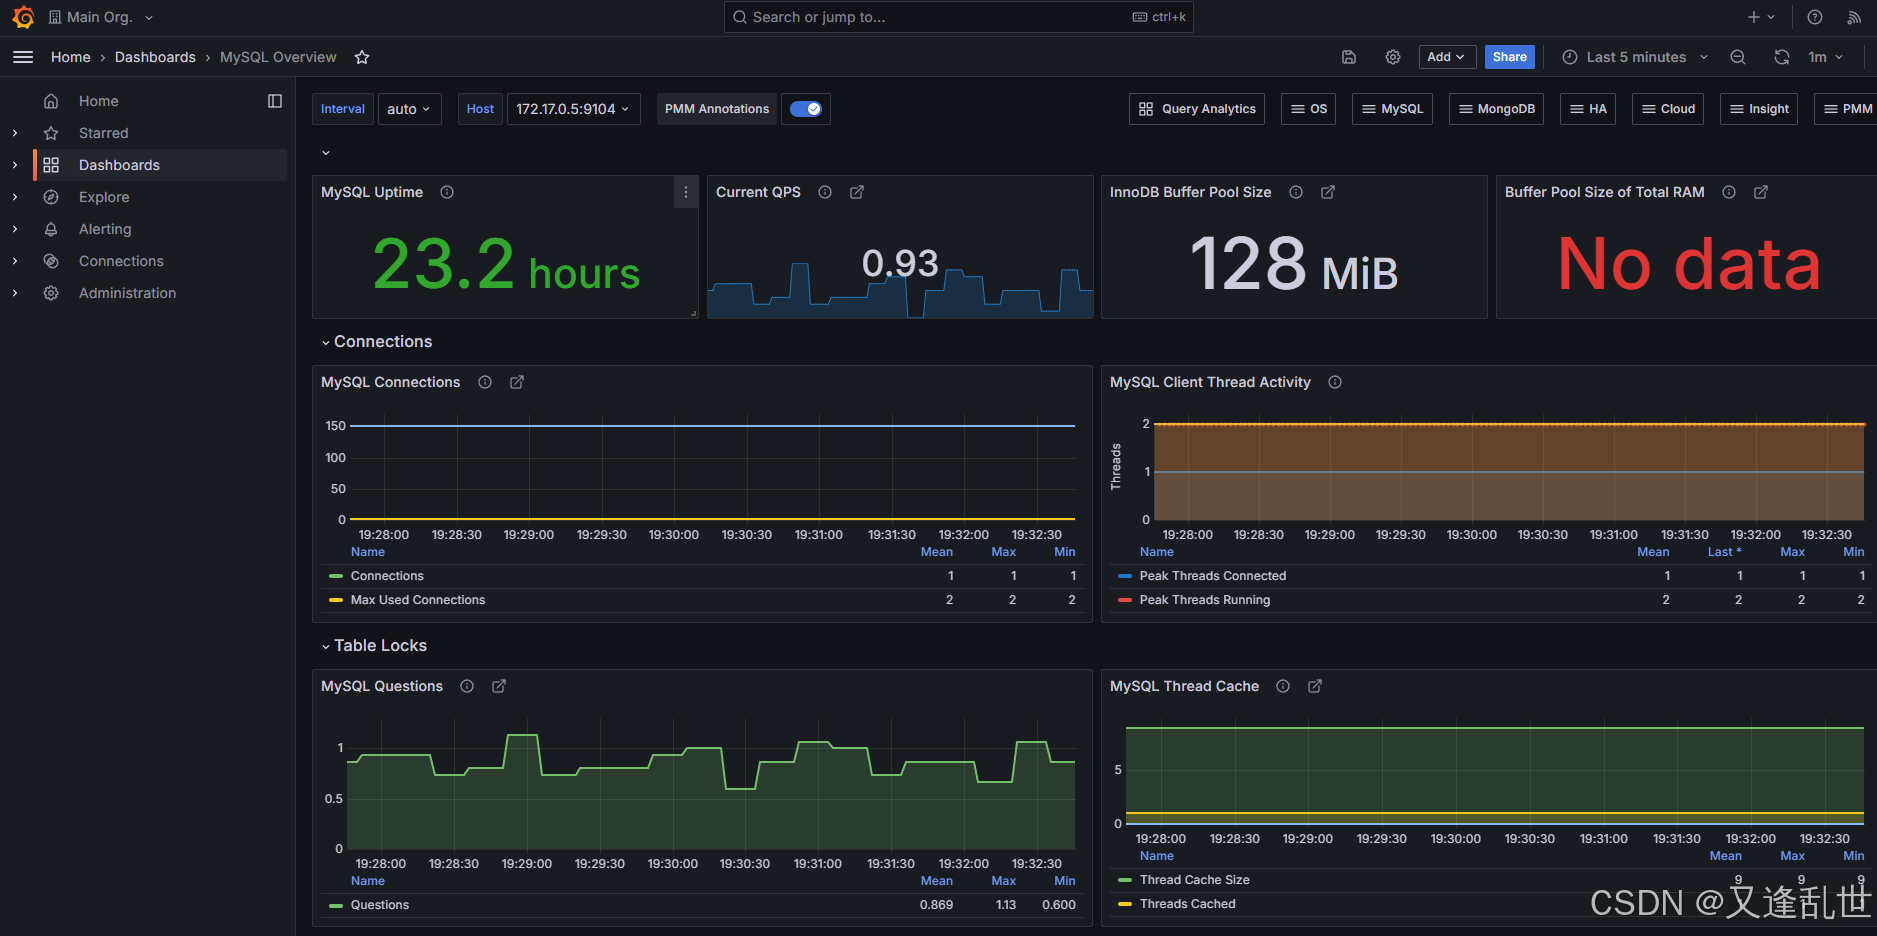
Task: Open the 1m refresh interval dropdown
Action: [1826, 57]
